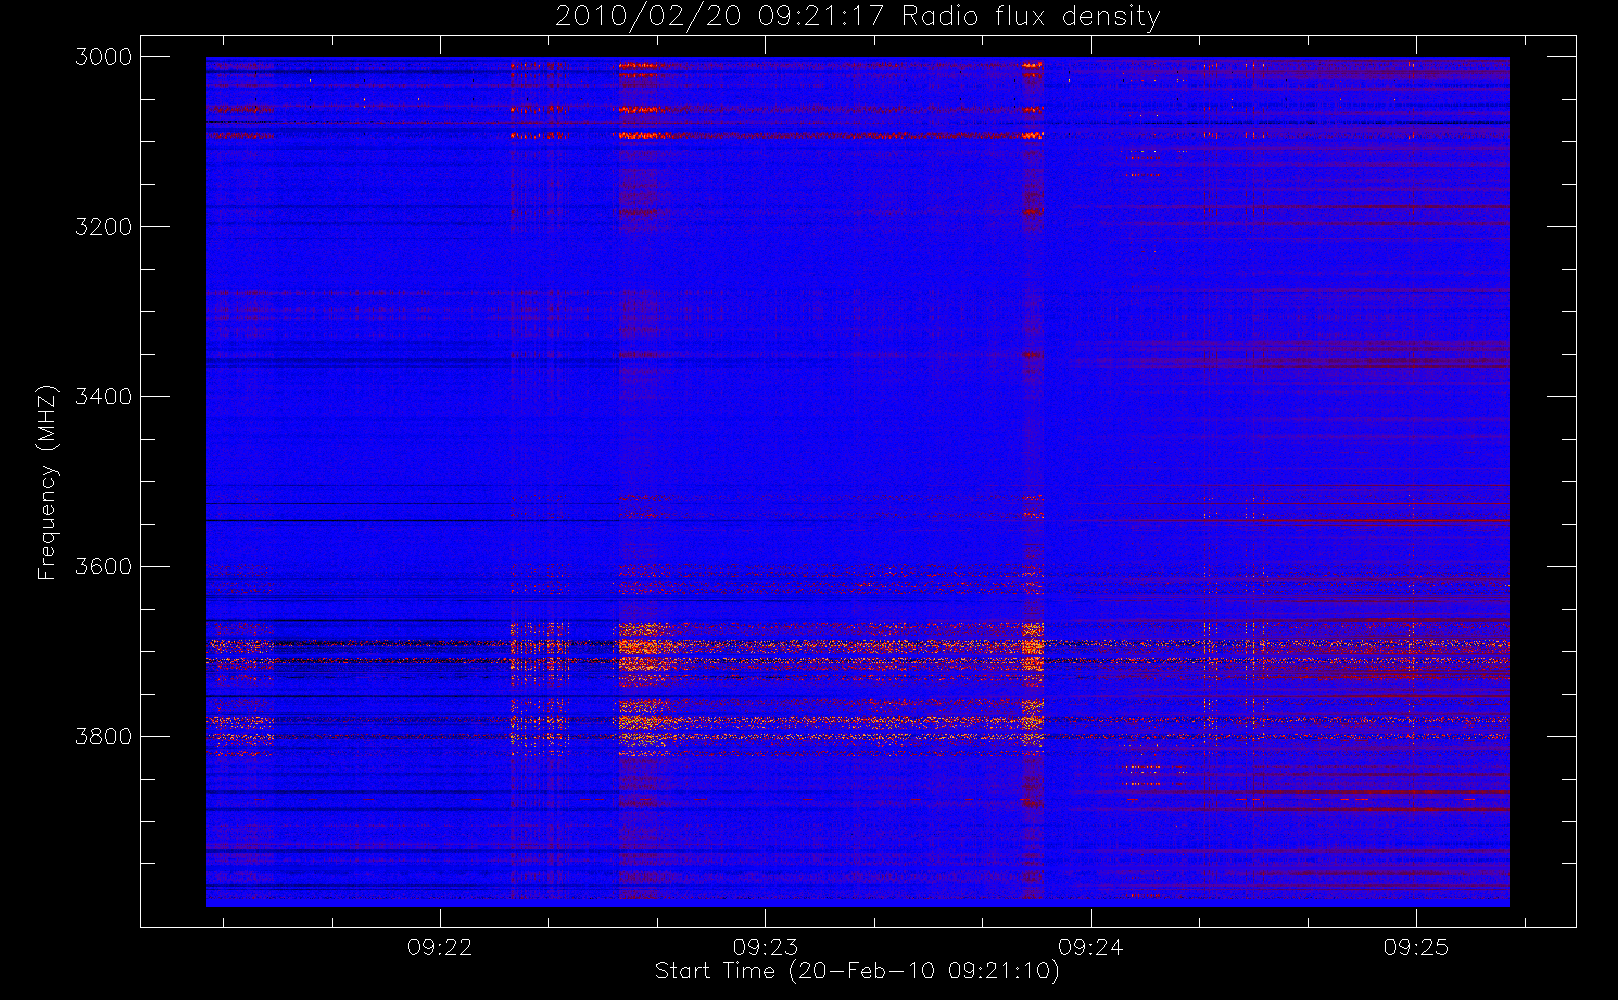Screen dimensions: 1618x1000
Task: Click the "Frequency (MHz)" axis label
Action: point(47,482)
